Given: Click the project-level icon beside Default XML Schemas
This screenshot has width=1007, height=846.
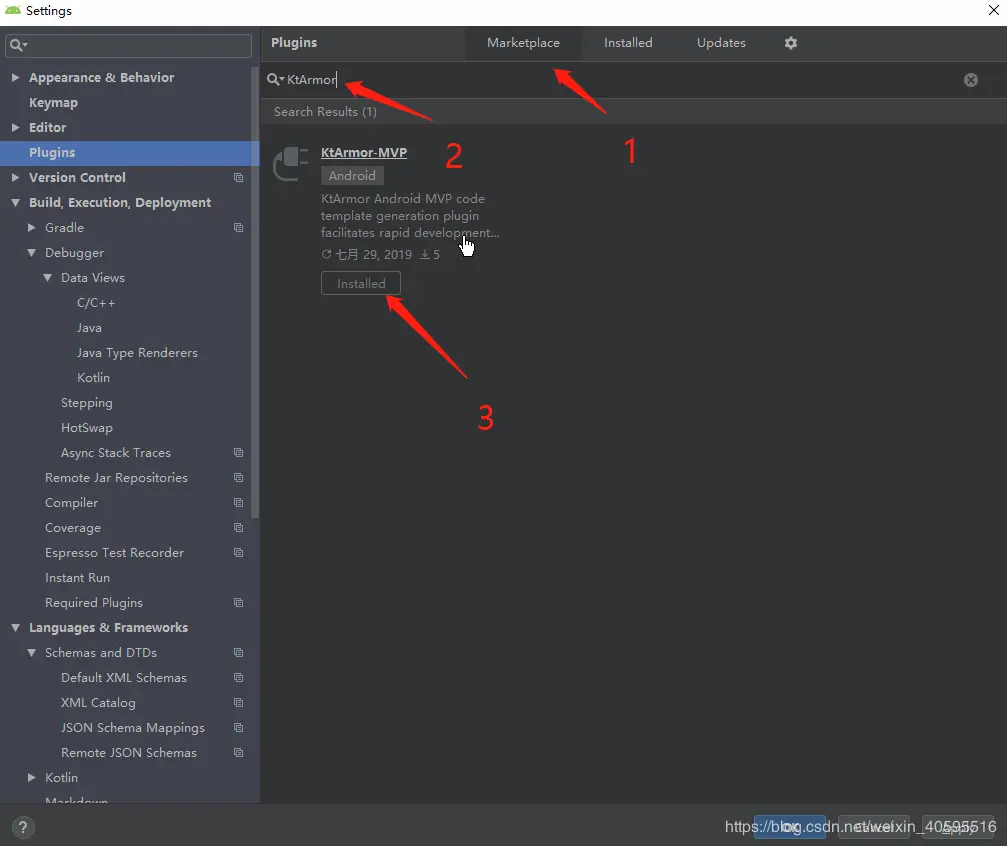Looking at the screenshot, I should click(x=238, y=678).
